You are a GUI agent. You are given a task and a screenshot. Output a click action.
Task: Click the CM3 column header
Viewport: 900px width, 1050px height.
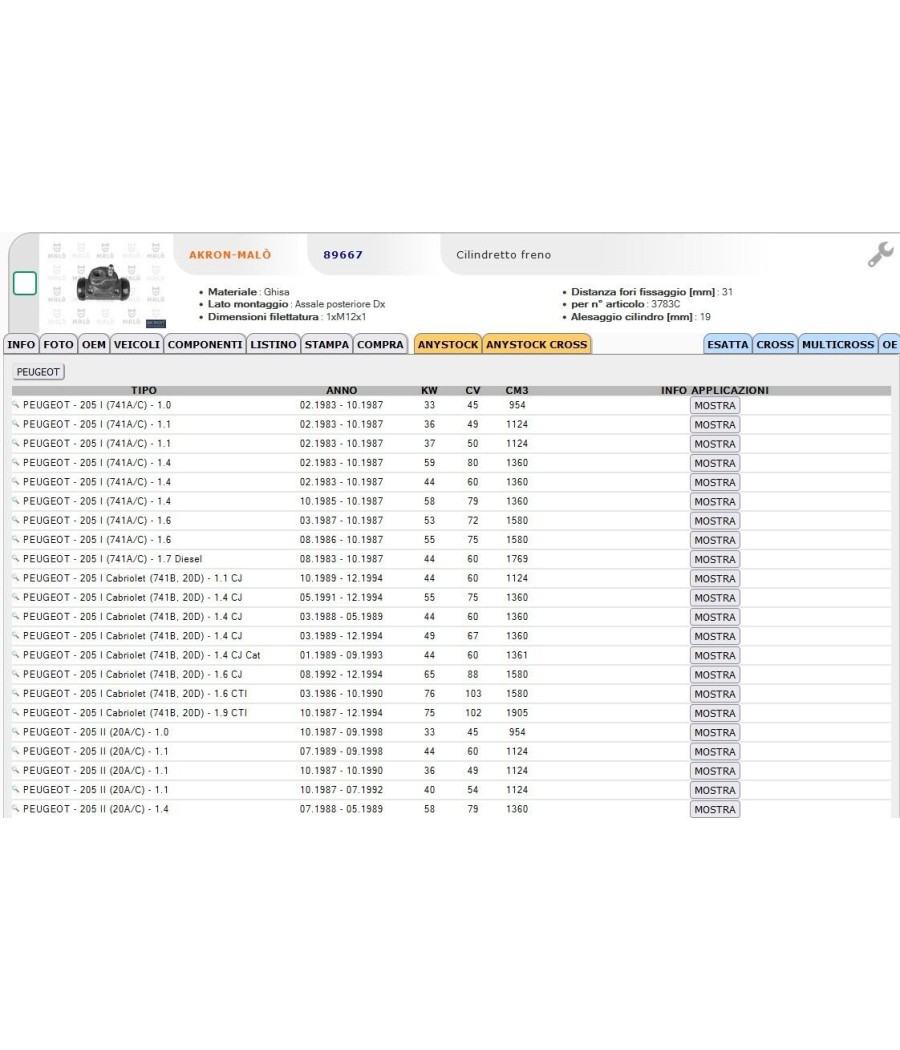(517, 390)
